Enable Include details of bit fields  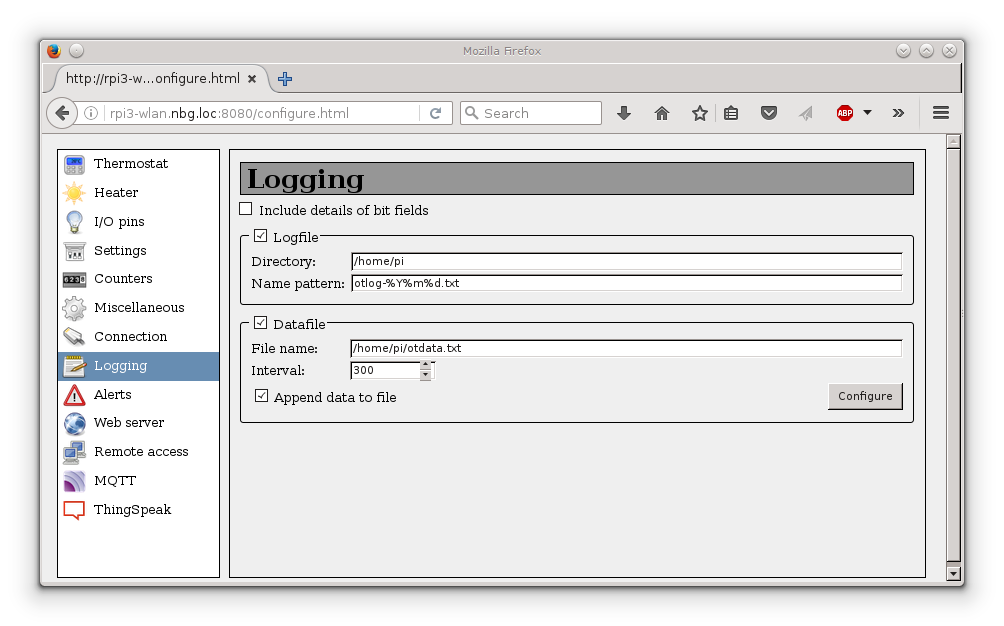pos(246,209)
